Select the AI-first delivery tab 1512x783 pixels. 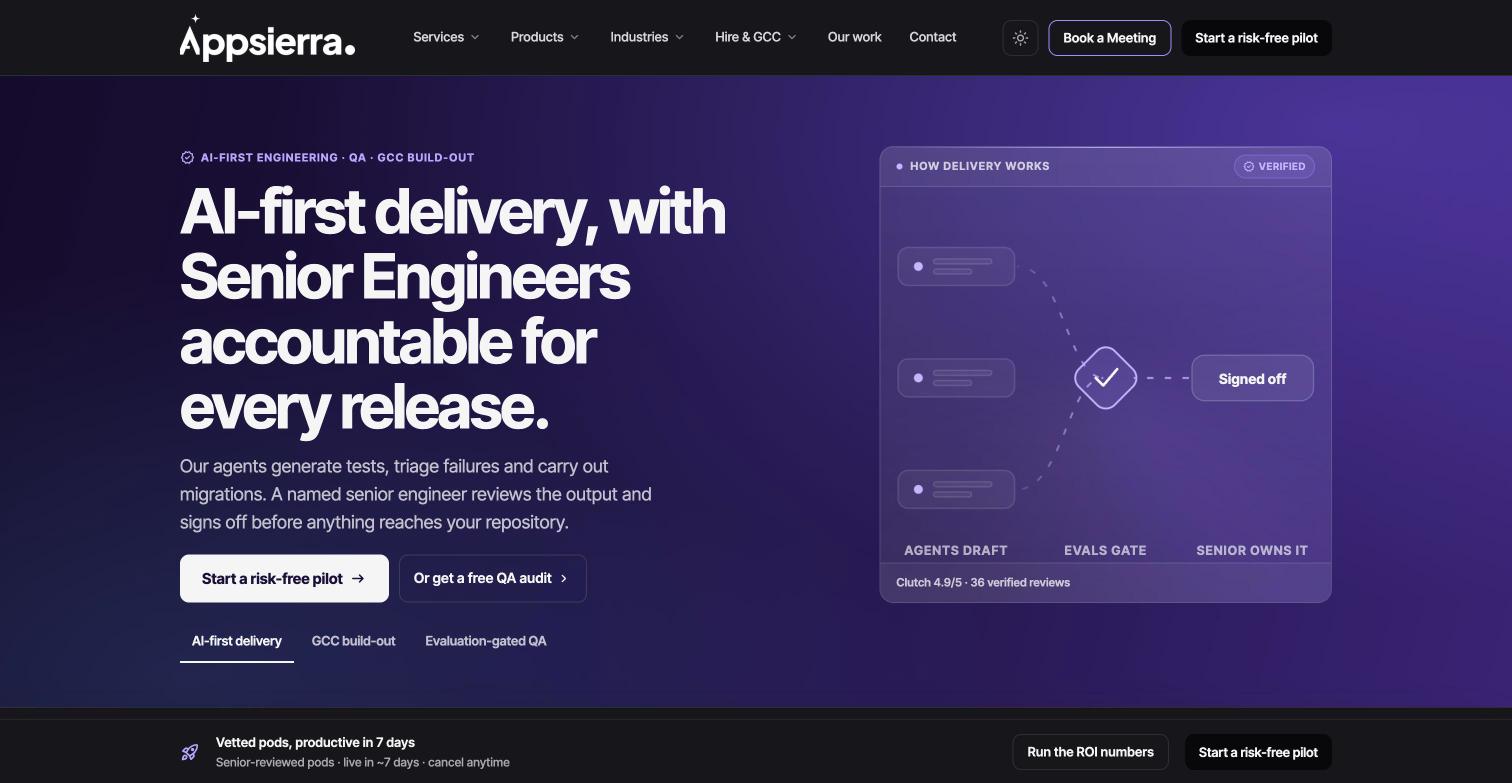pyautogui.click(x=237, y=641)
